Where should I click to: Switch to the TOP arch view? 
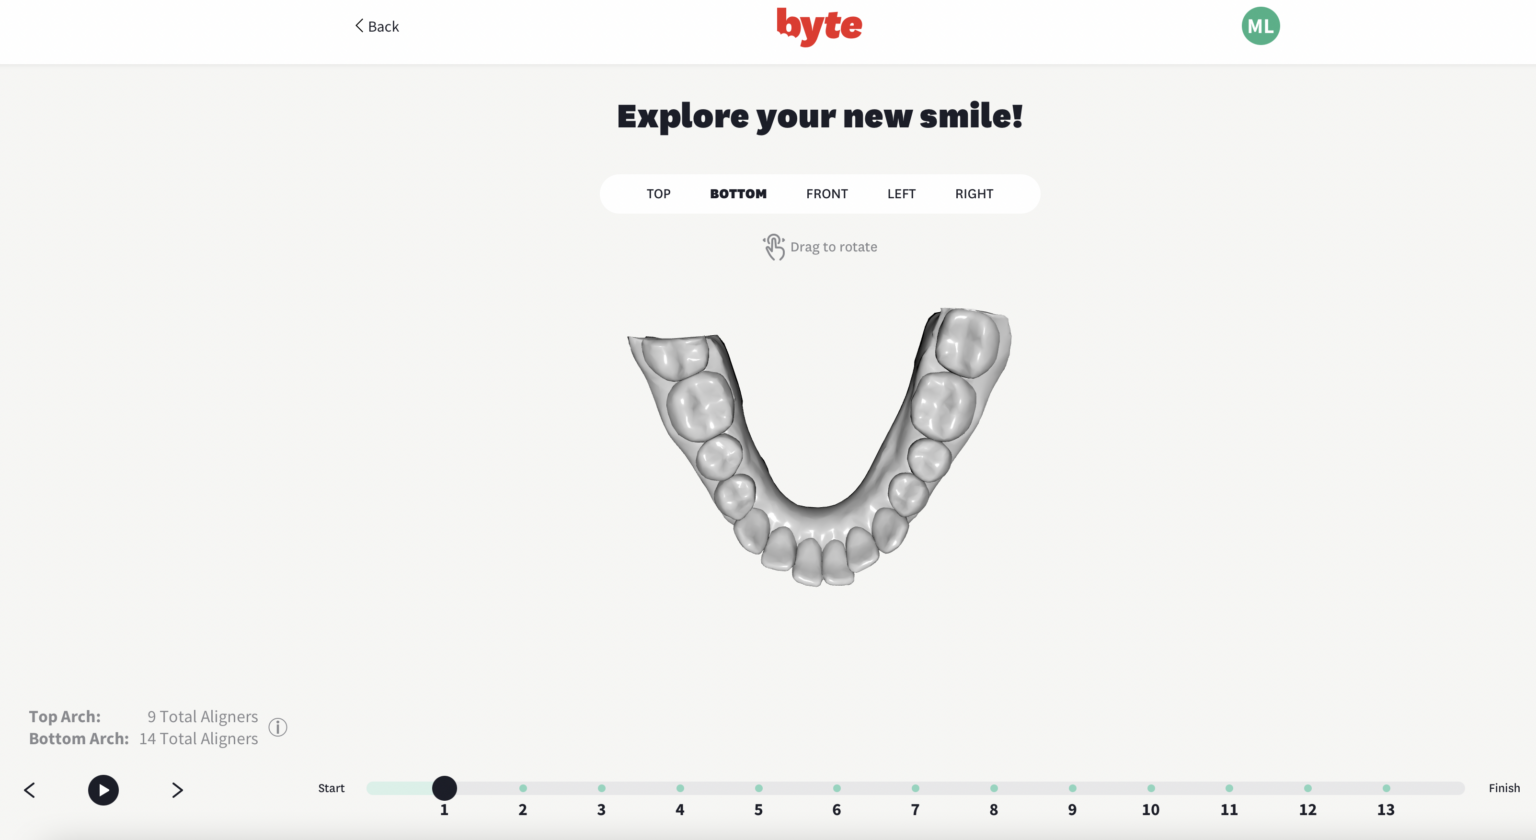coord(658,193)
